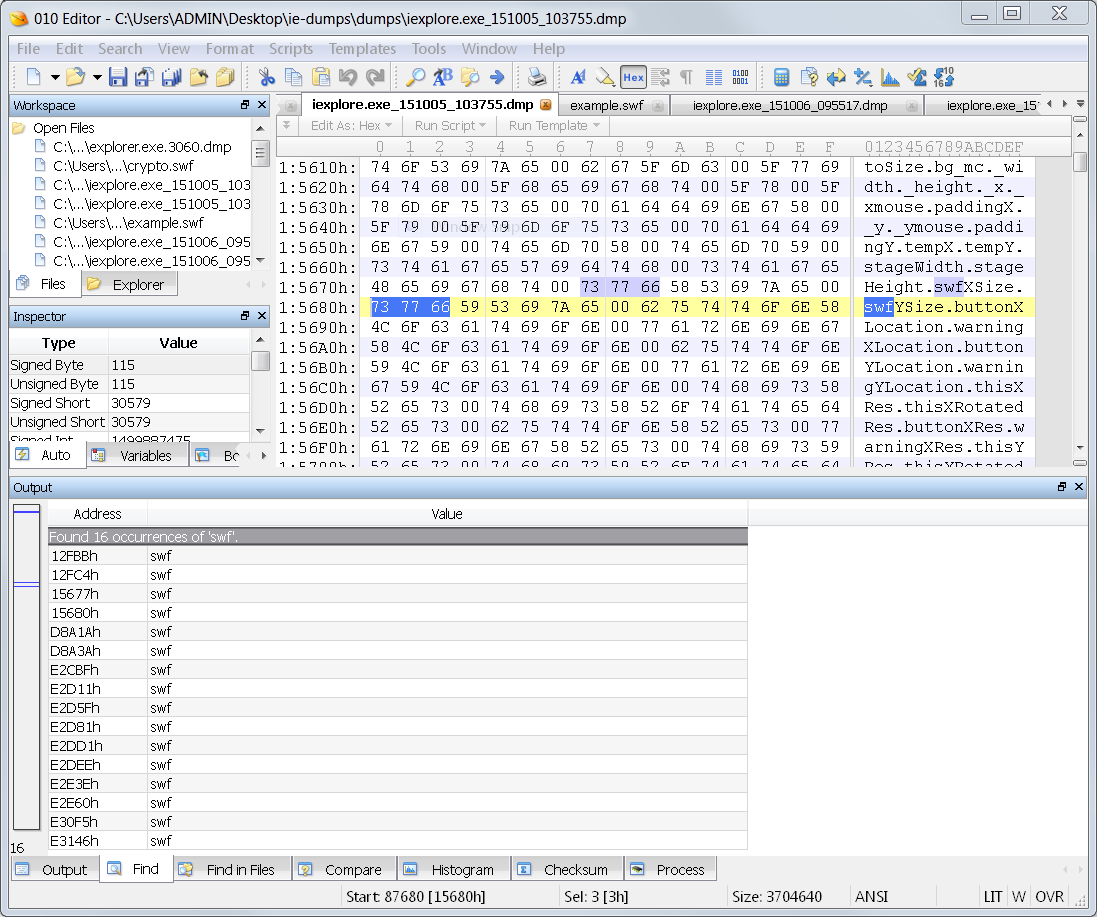
Task: Close the iexplore.exe_151005_103755.dmp tab
Action: 546,105
